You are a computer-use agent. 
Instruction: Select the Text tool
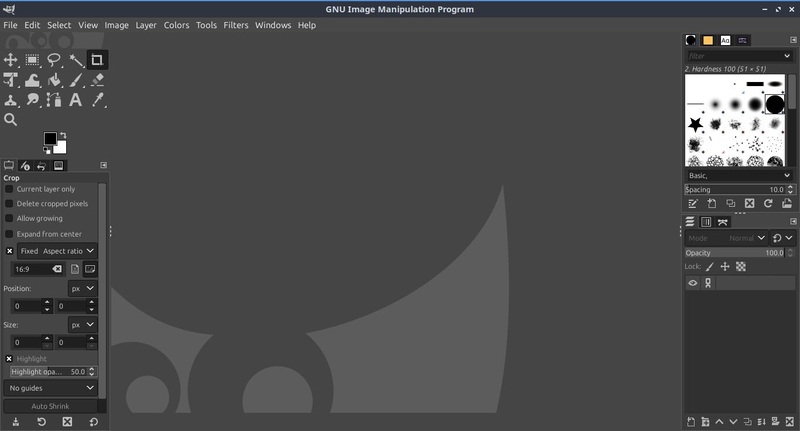(x=76, y=100)
